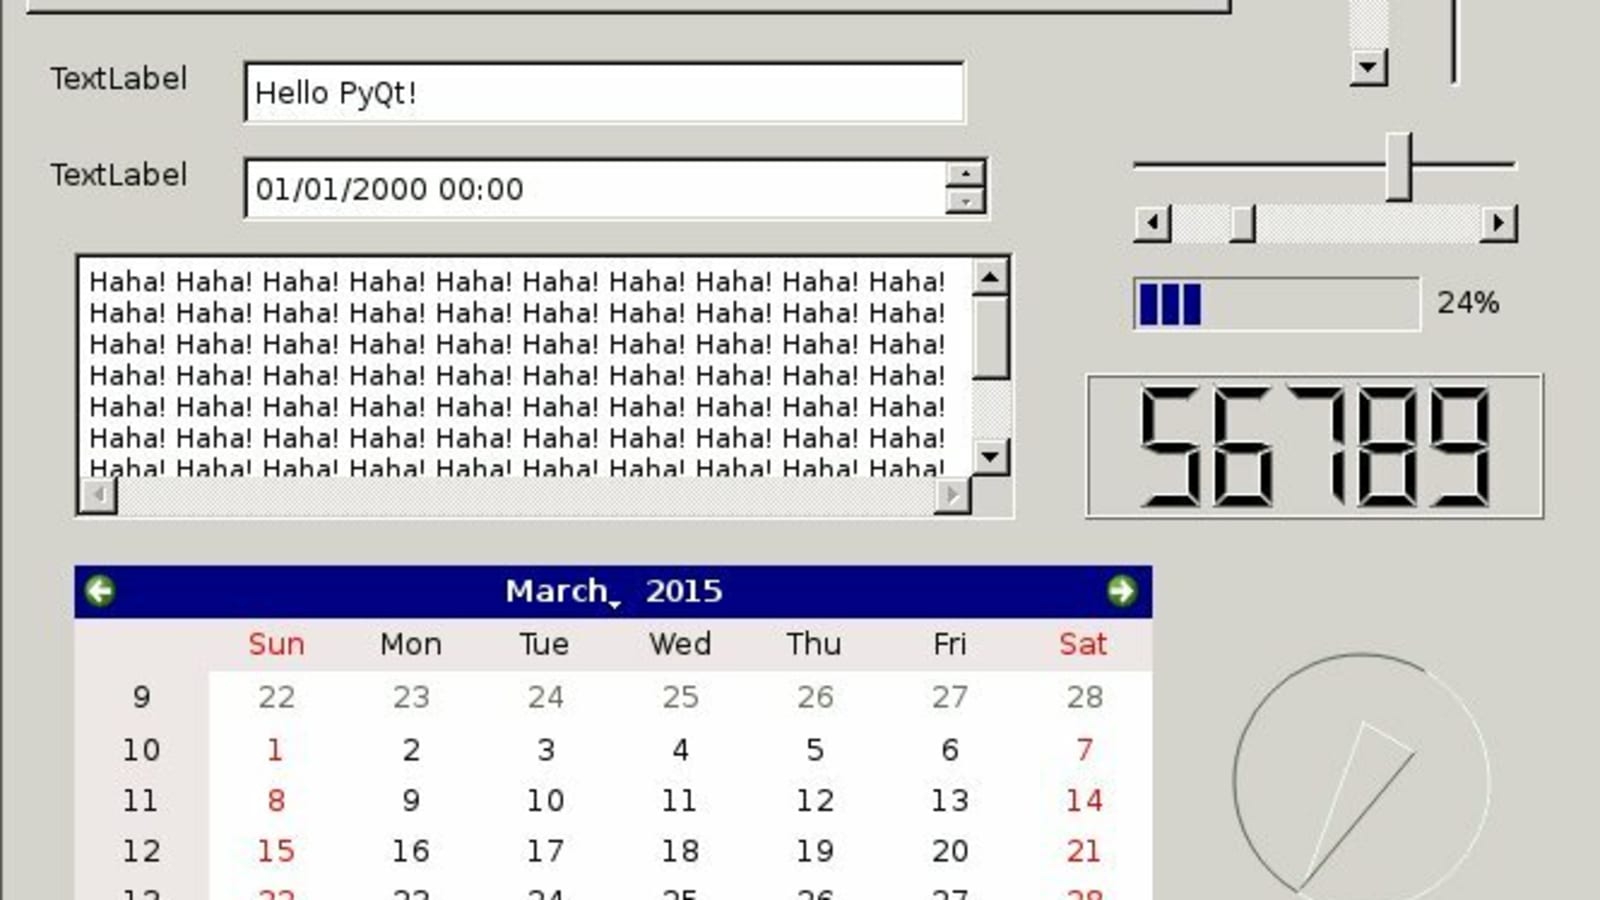Click horizontal scrollbar right arrow under slider
This screenshot has height=900, width=1600.
coord(1498,223)
